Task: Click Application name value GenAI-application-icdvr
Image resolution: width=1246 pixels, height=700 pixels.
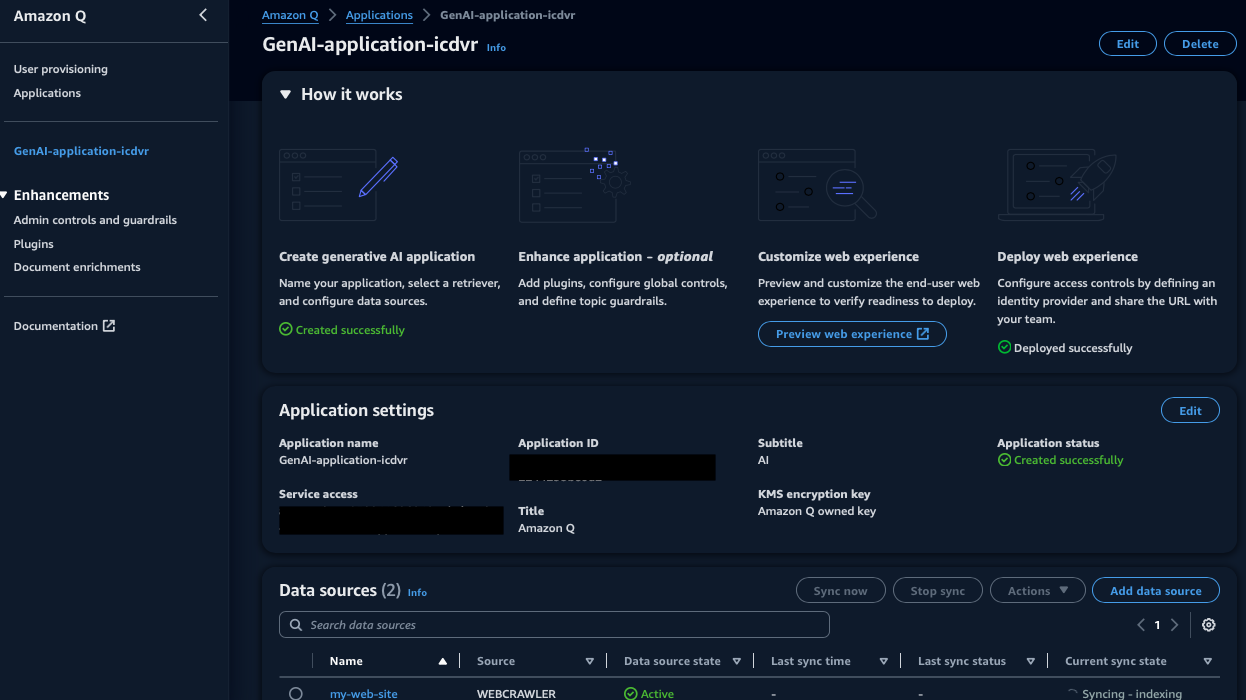Action: 343,460
